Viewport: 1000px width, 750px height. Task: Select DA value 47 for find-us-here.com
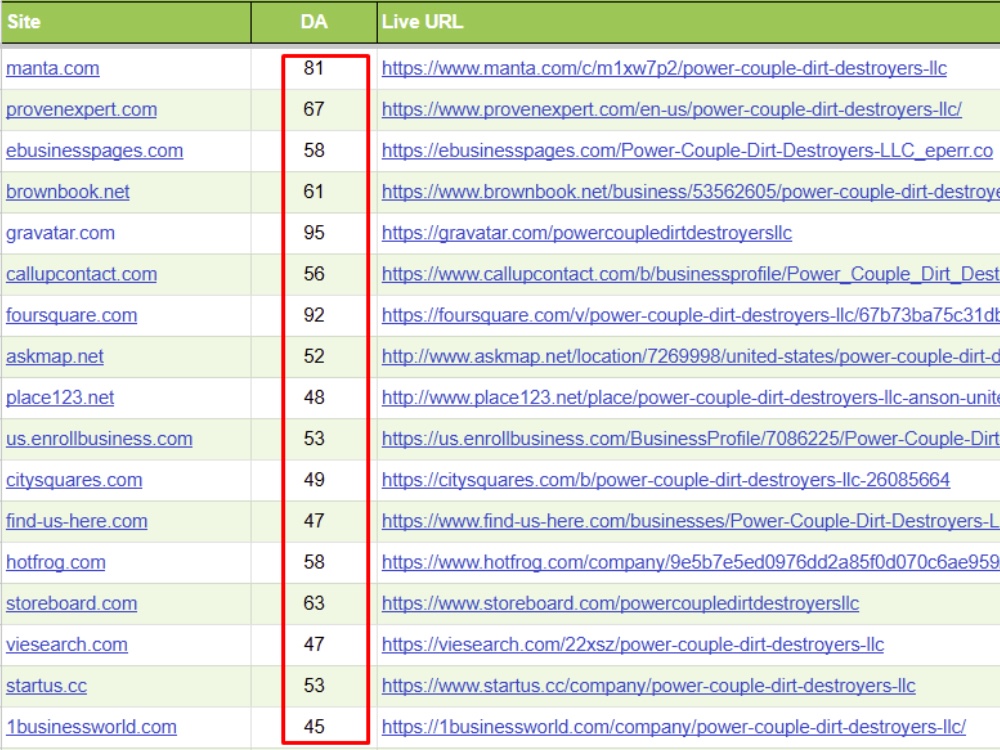pyautogui.click(x=314, y=521)
